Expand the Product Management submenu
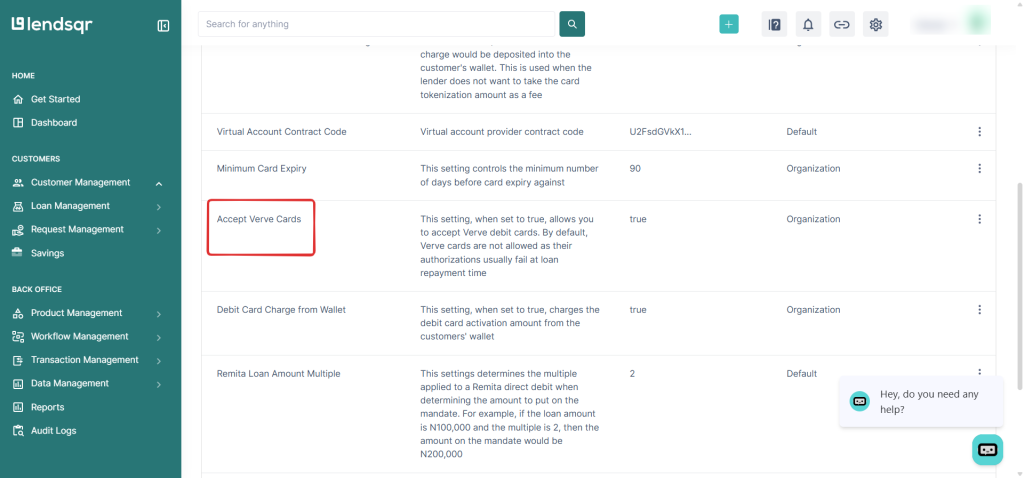1024x478 pixels. 158,314
